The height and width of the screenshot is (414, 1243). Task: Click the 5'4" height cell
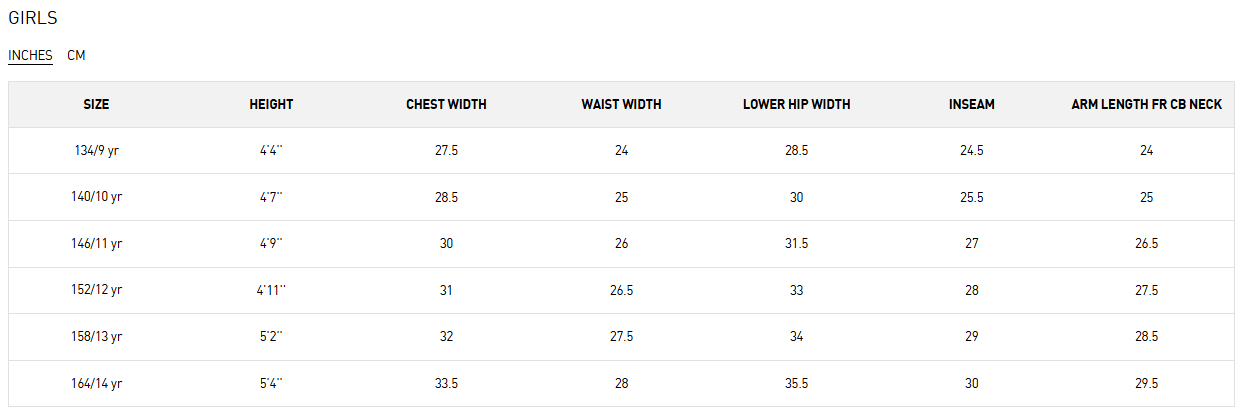(271, 384)
